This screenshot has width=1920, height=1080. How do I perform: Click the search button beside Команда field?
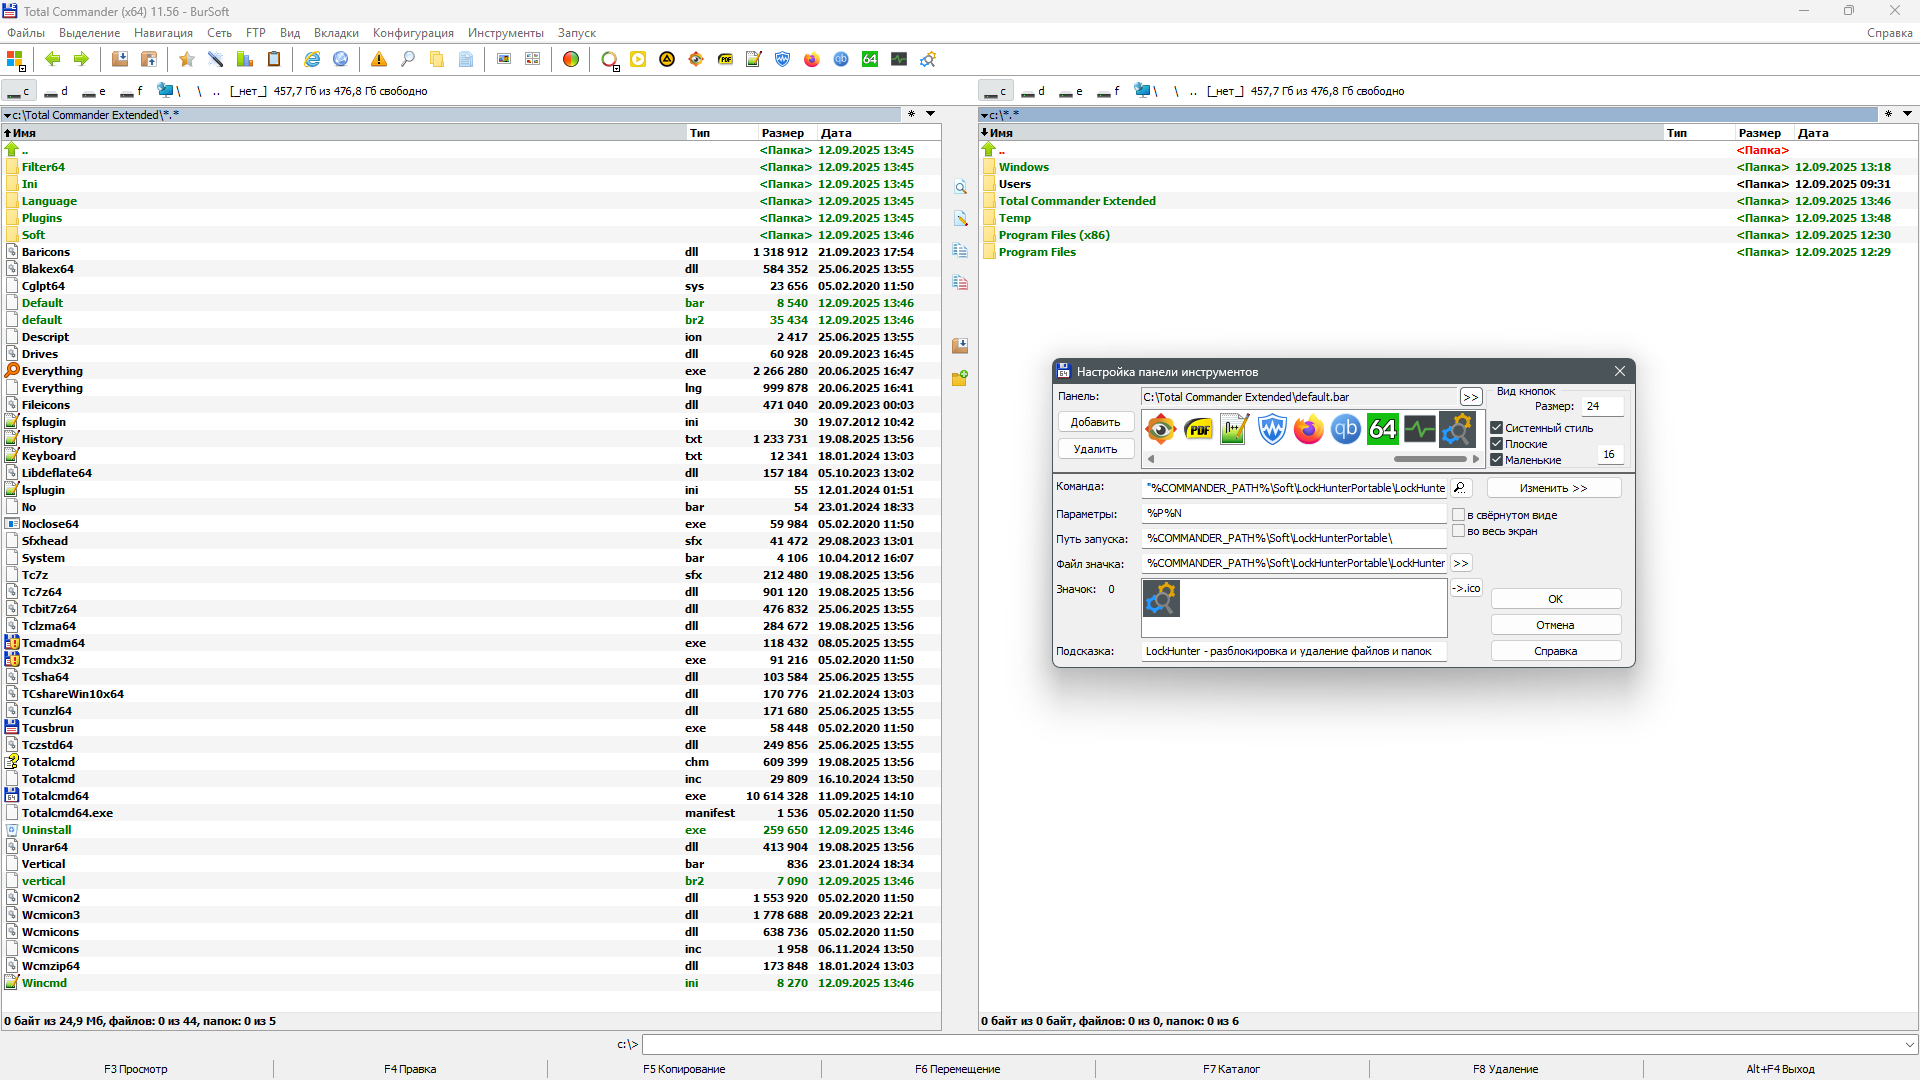pos(1460,488)
